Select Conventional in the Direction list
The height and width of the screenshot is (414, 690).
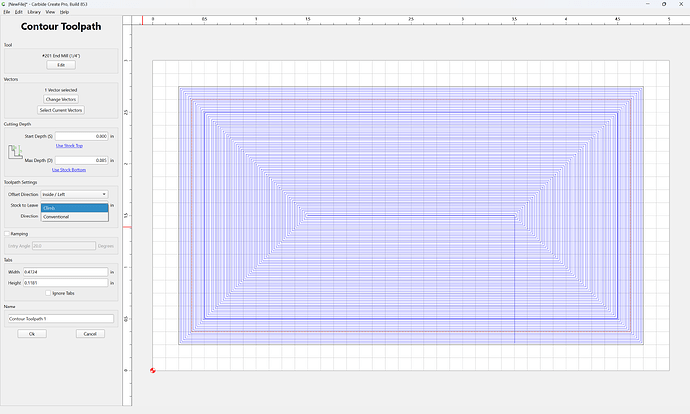click(x=74, y=217)
